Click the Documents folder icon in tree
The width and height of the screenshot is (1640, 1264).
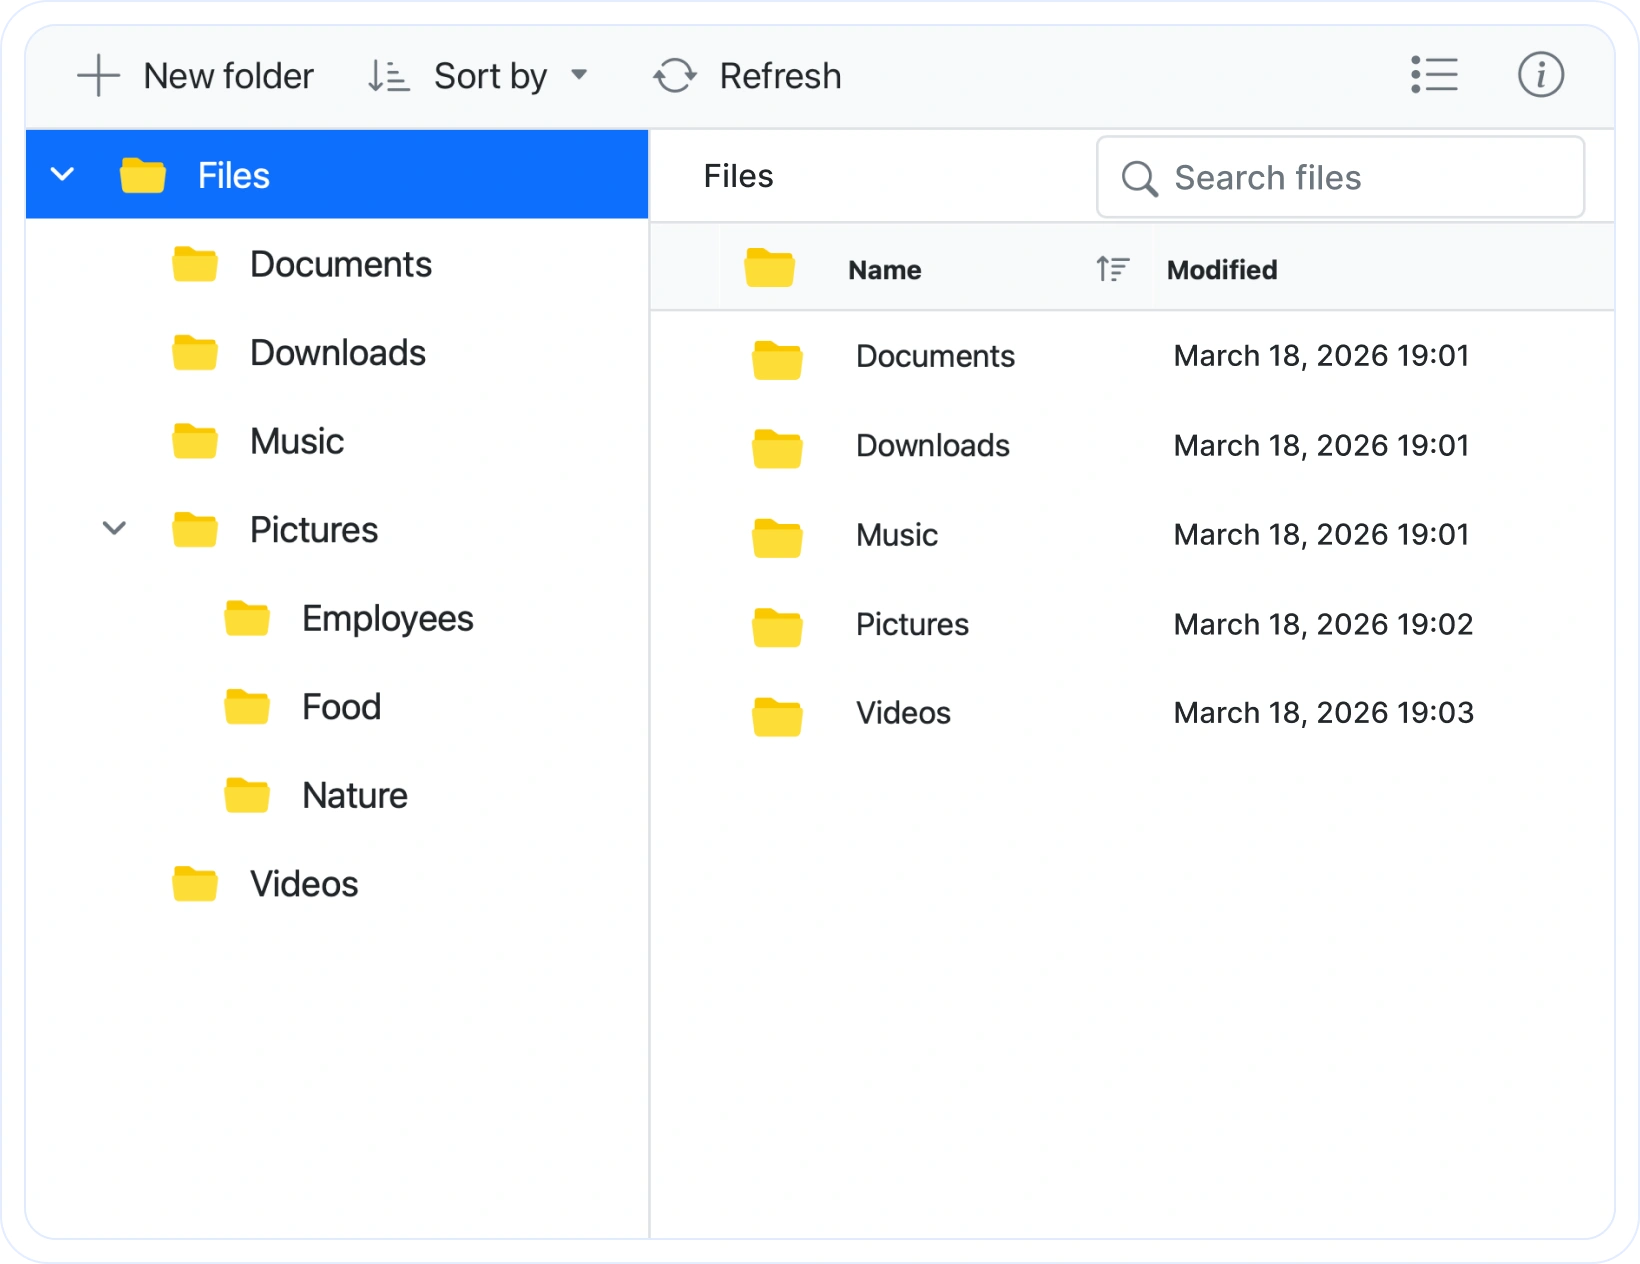(x=195, y=264)
